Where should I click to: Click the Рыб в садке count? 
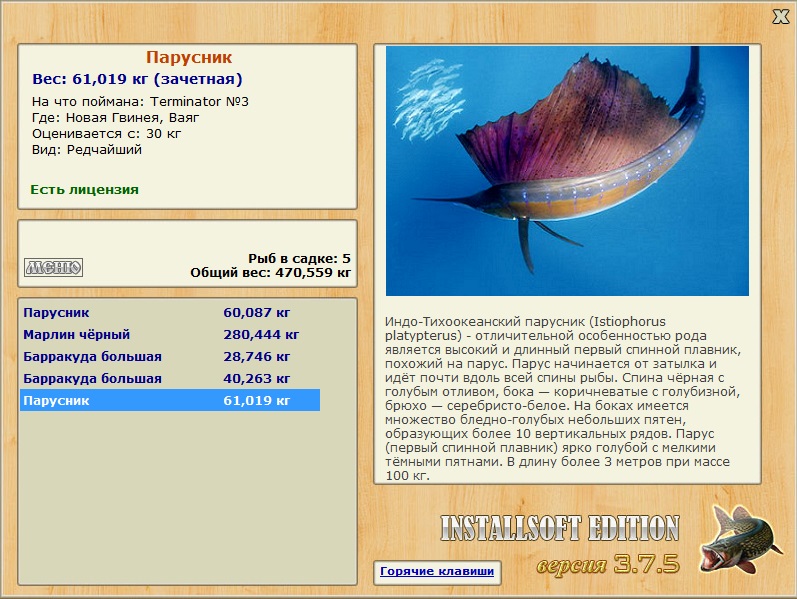[x=299, y=258]
